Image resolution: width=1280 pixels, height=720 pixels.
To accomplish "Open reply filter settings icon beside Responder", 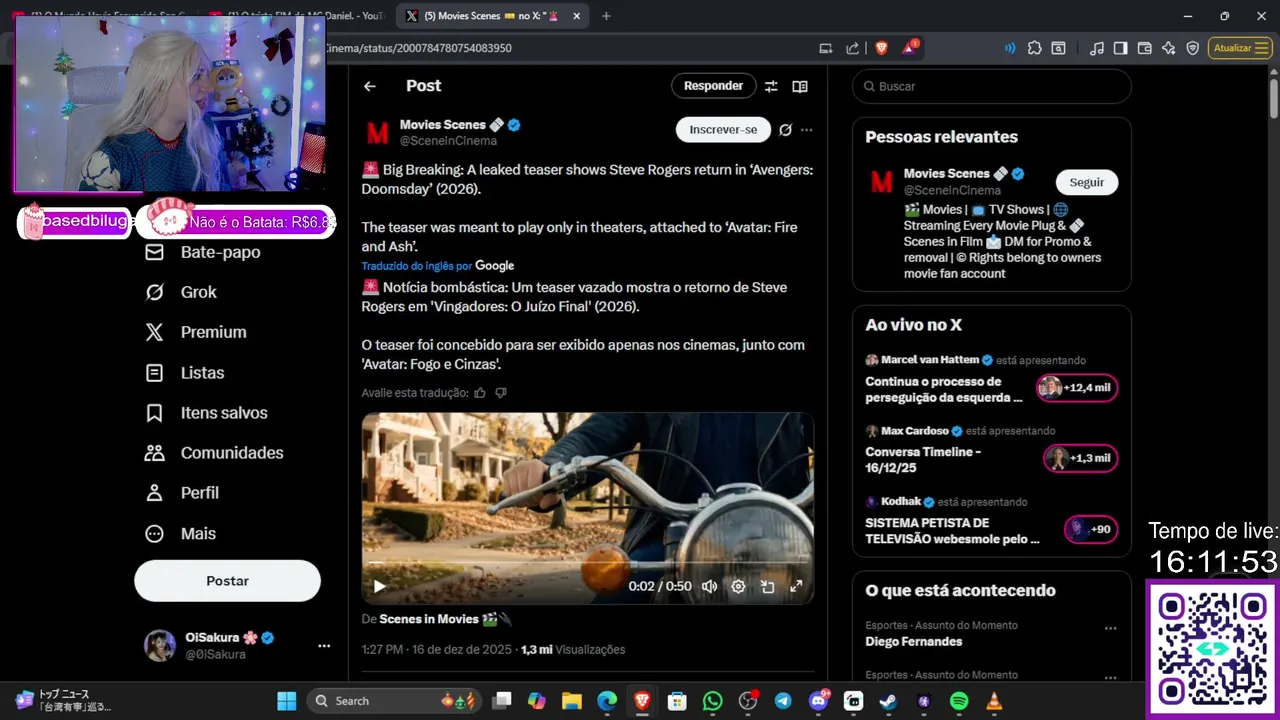I will 771,86.
